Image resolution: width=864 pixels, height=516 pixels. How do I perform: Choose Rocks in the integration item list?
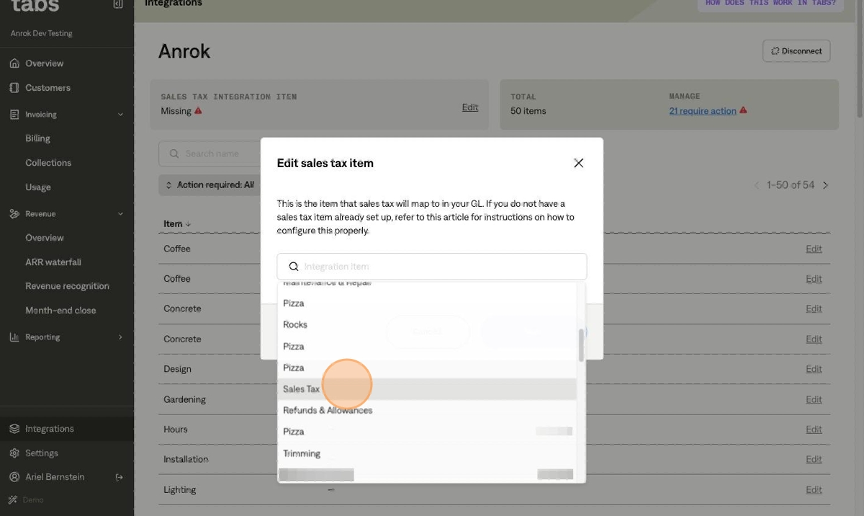click(x=427, y=325)
